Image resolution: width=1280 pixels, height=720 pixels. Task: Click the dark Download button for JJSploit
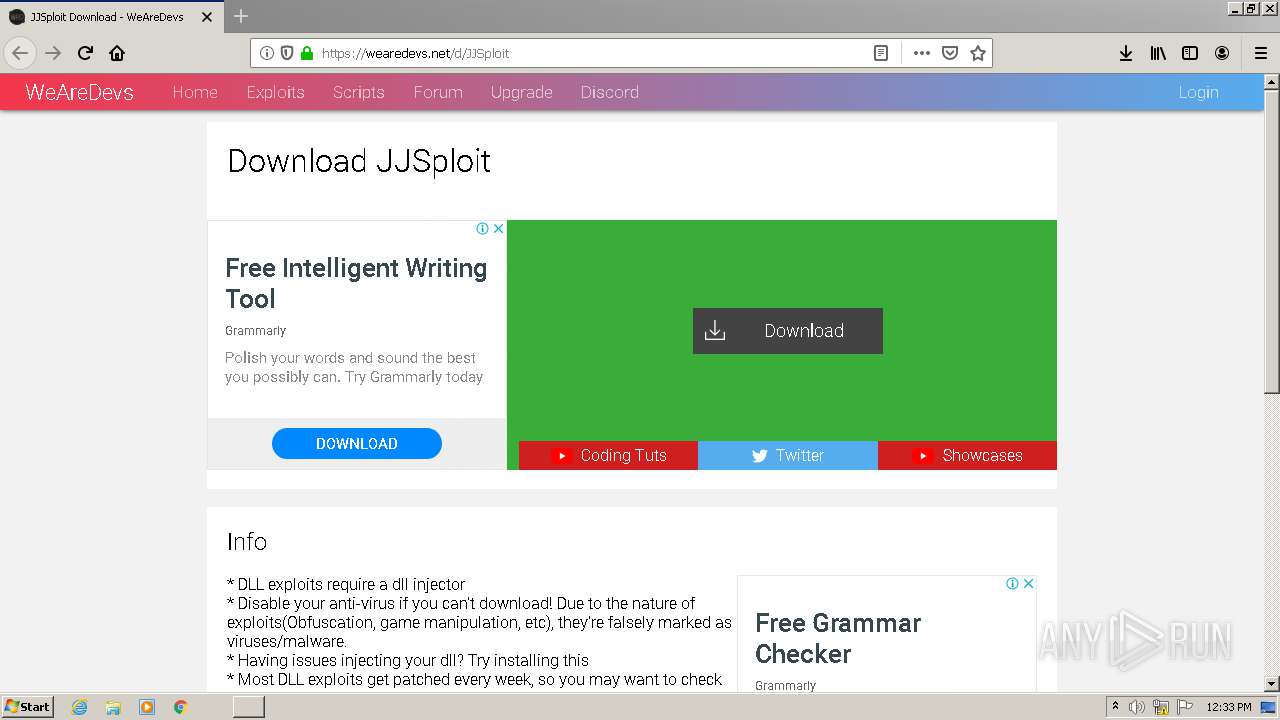788,331
